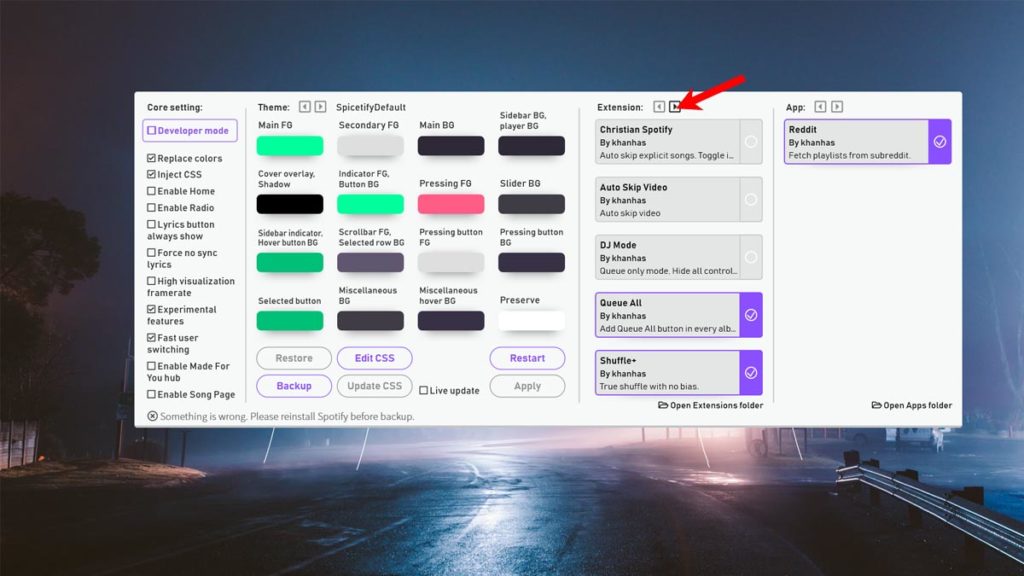Uncheck Fast user switching
Screen dimensions: 1024x576
click(152, 338)
